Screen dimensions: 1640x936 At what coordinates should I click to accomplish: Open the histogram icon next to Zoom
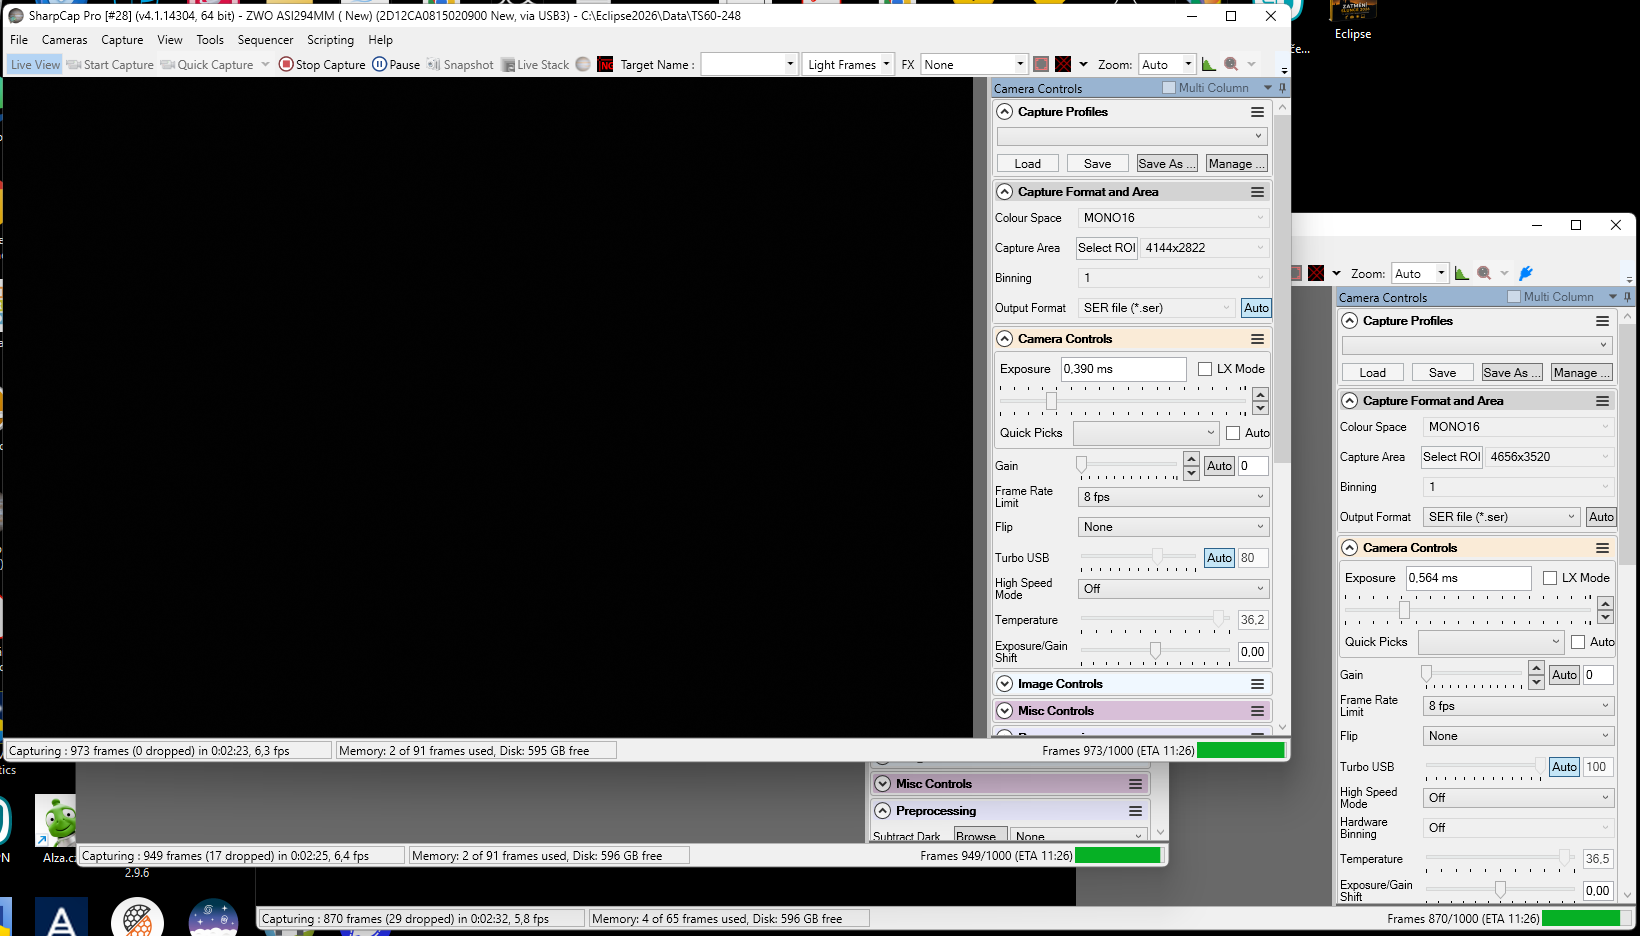click(1209, 64)
